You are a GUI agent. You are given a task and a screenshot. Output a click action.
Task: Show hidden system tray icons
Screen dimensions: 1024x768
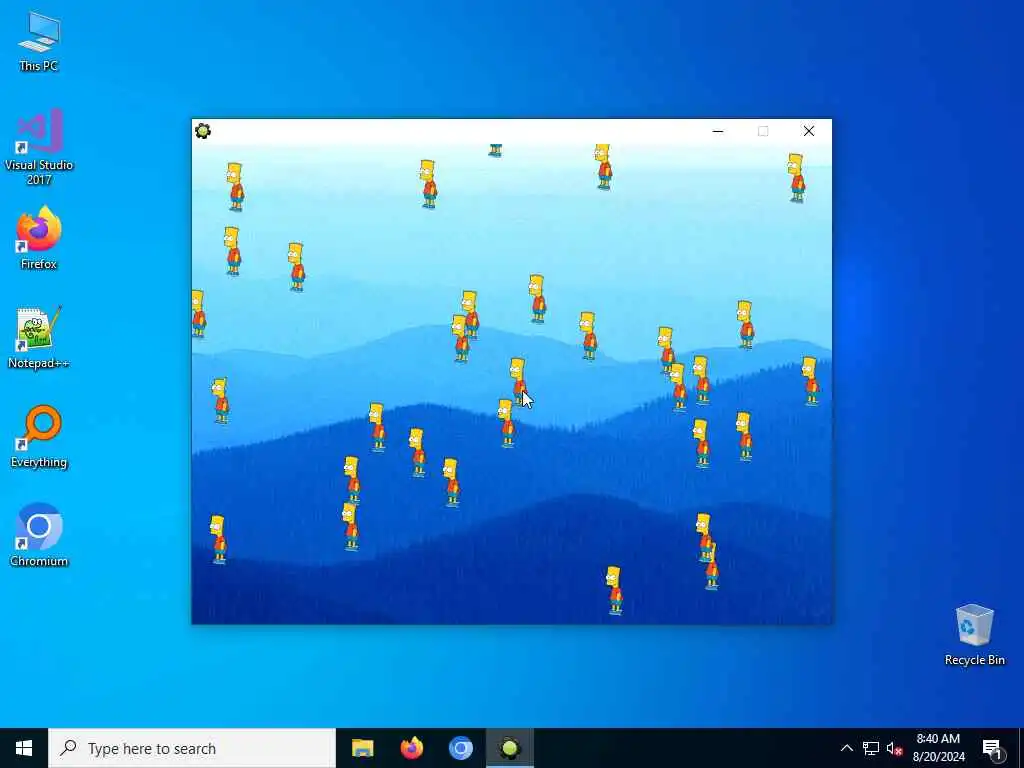click(x=846, y=748)
